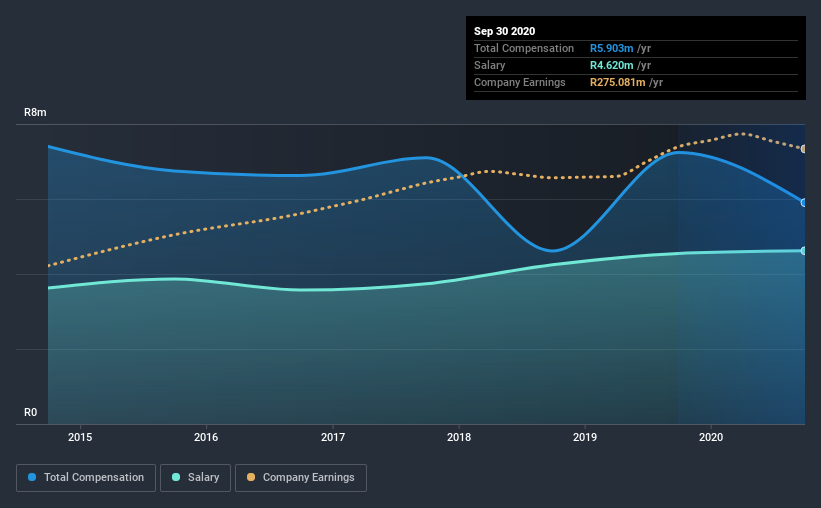Click the Sep 30 2020 tooltip date
Screen dimensions: 821x508
[x=505, y=31]
